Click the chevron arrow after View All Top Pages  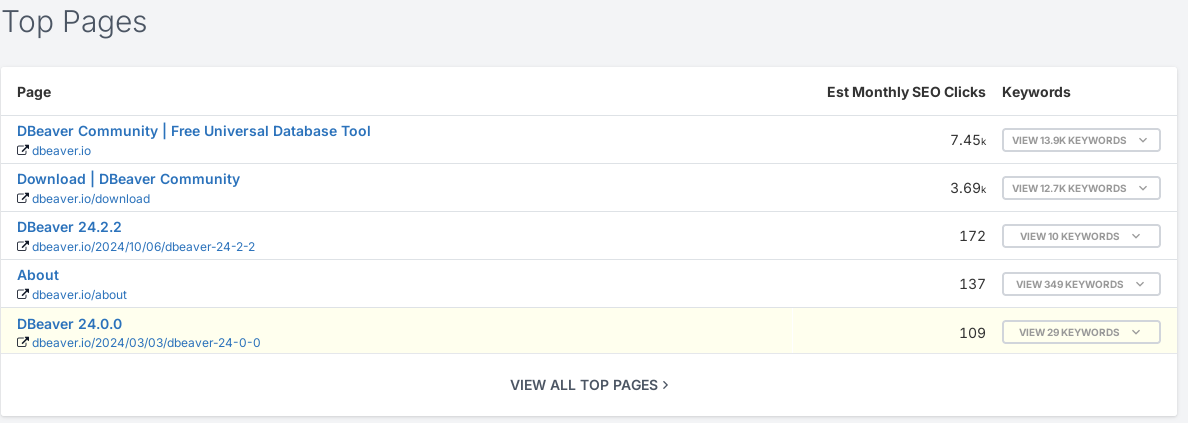point(665,385)
